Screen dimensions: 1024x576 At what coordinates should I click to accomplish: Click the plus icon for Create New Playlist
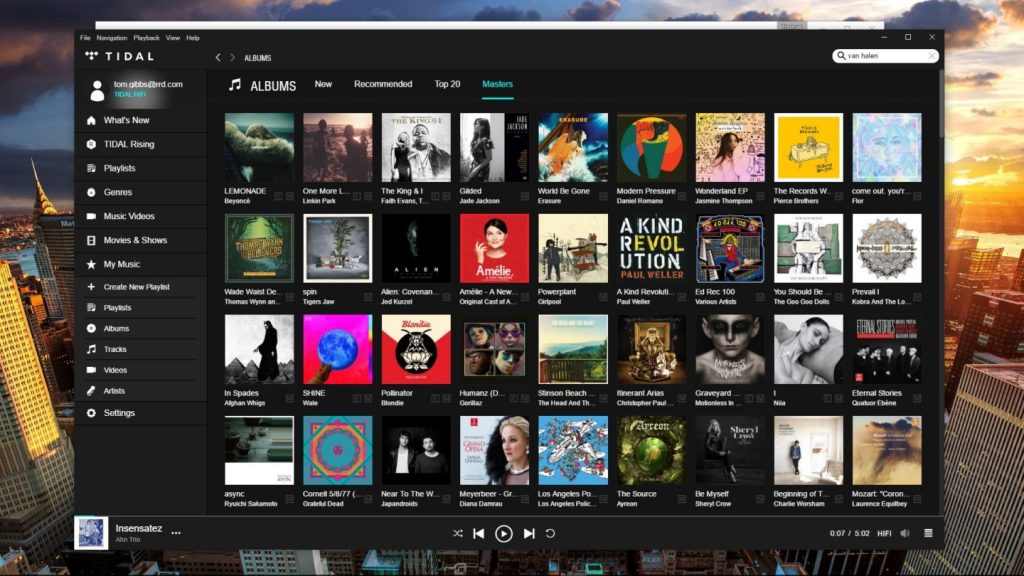pyautogui.click(x=91, y=287)
